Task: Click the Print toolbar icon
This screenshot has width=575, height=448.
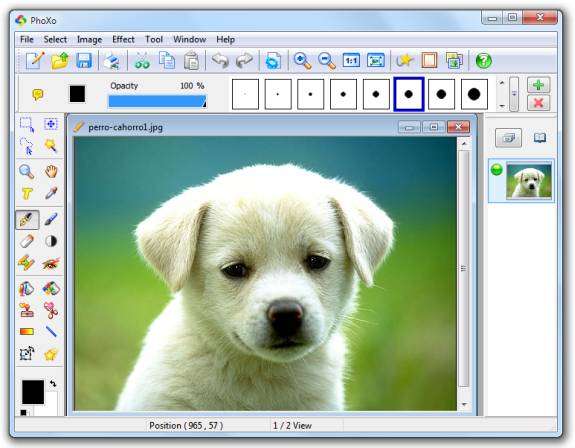Action: [111, 60]
